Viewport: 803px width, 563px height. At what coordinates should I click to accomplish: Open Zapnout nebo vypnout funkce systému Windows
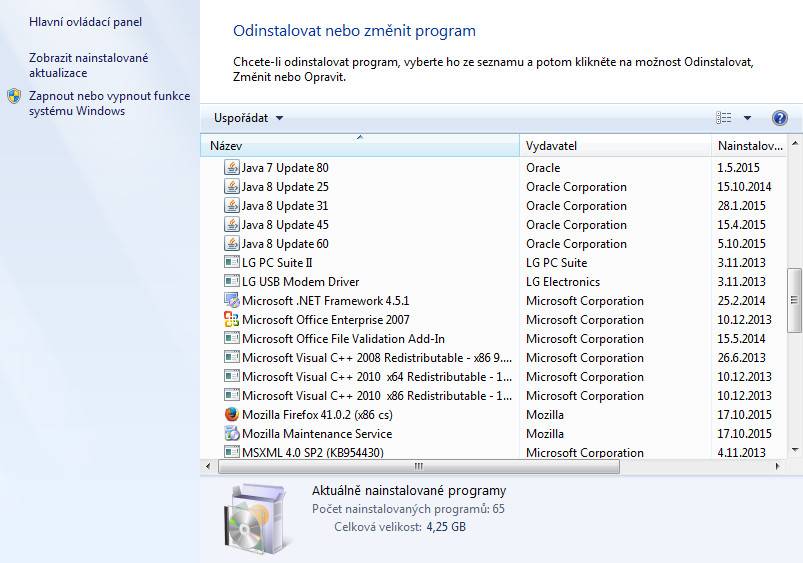tap(110, 103)
